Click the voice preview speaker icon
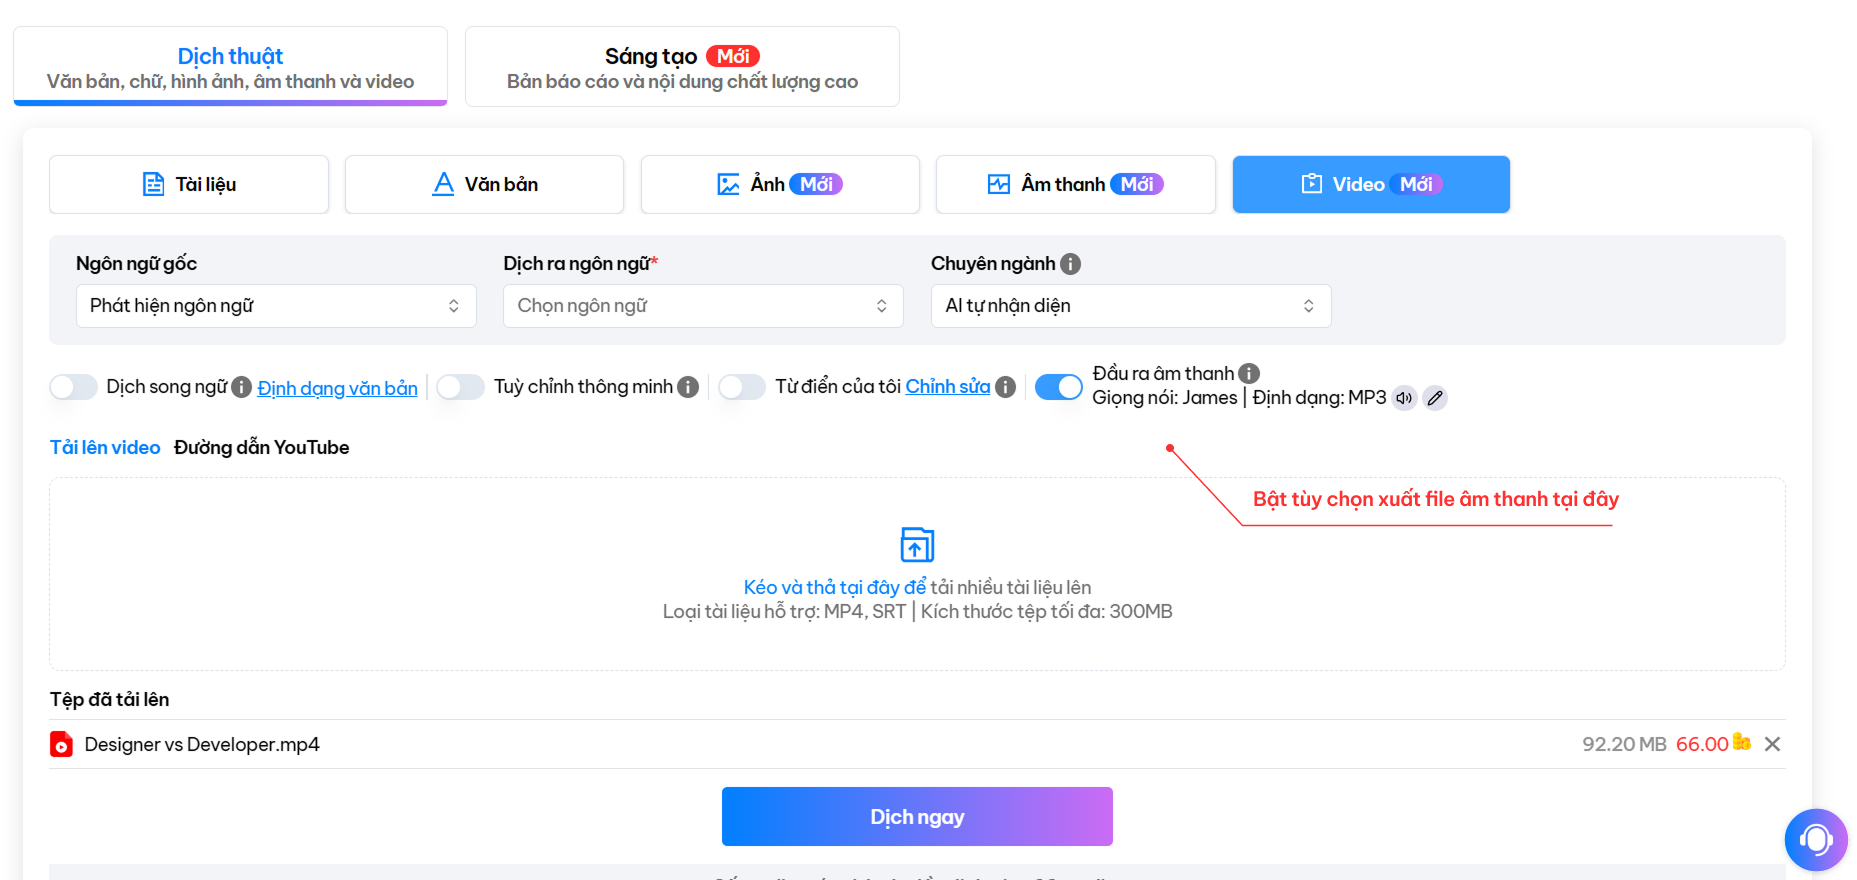 1404,398
